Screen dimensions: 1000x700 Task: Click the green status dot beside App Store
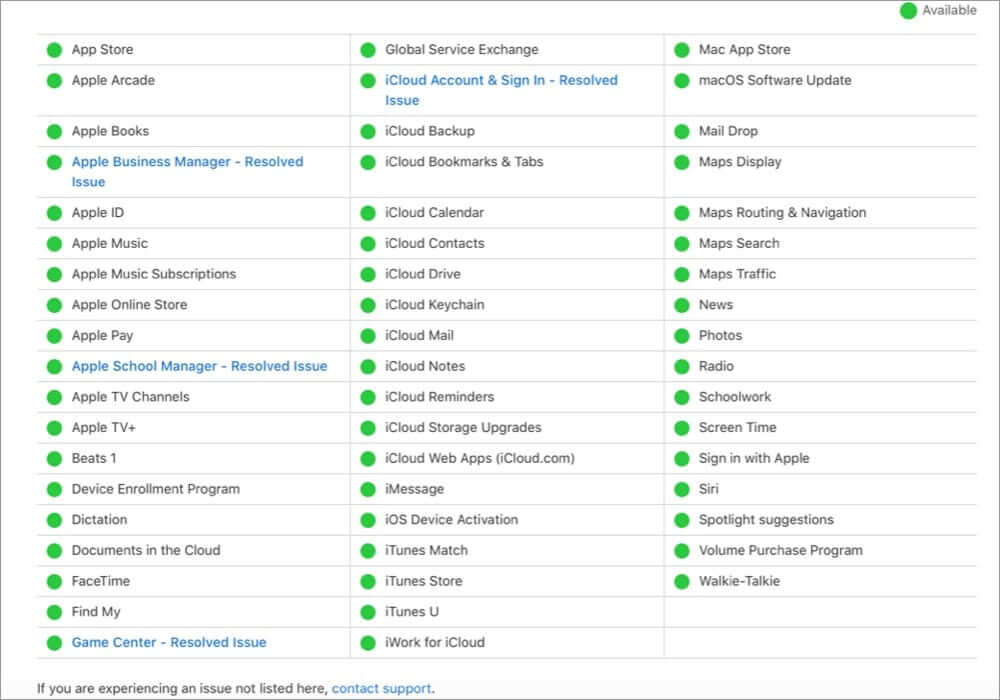(x=54, y=49)
